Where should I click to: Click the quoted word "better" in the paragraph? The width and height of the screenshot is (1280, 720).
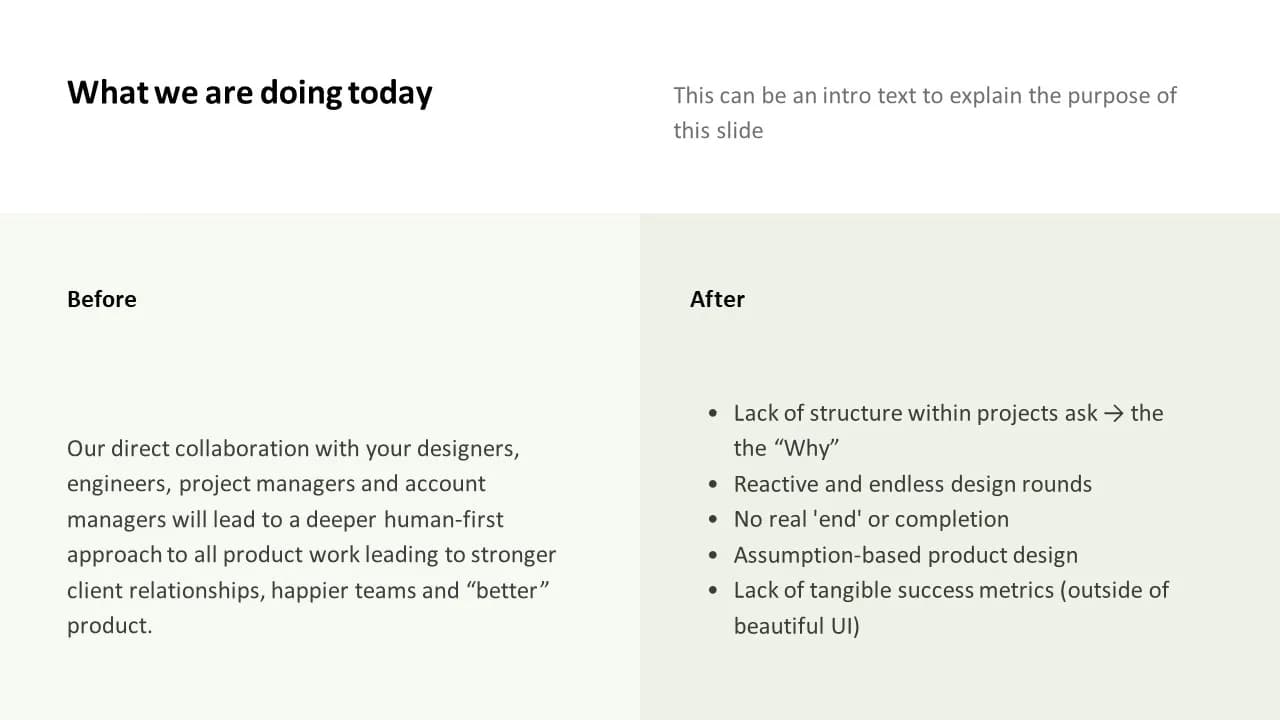click(x=508, y=590)
